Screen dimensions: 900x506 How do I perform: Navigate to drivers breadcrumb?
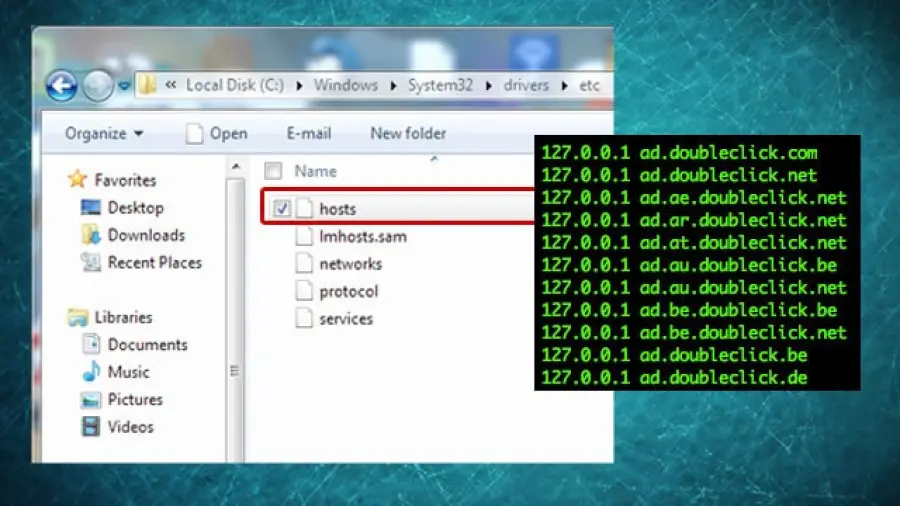pyautogui.click(x=526, y=85)
